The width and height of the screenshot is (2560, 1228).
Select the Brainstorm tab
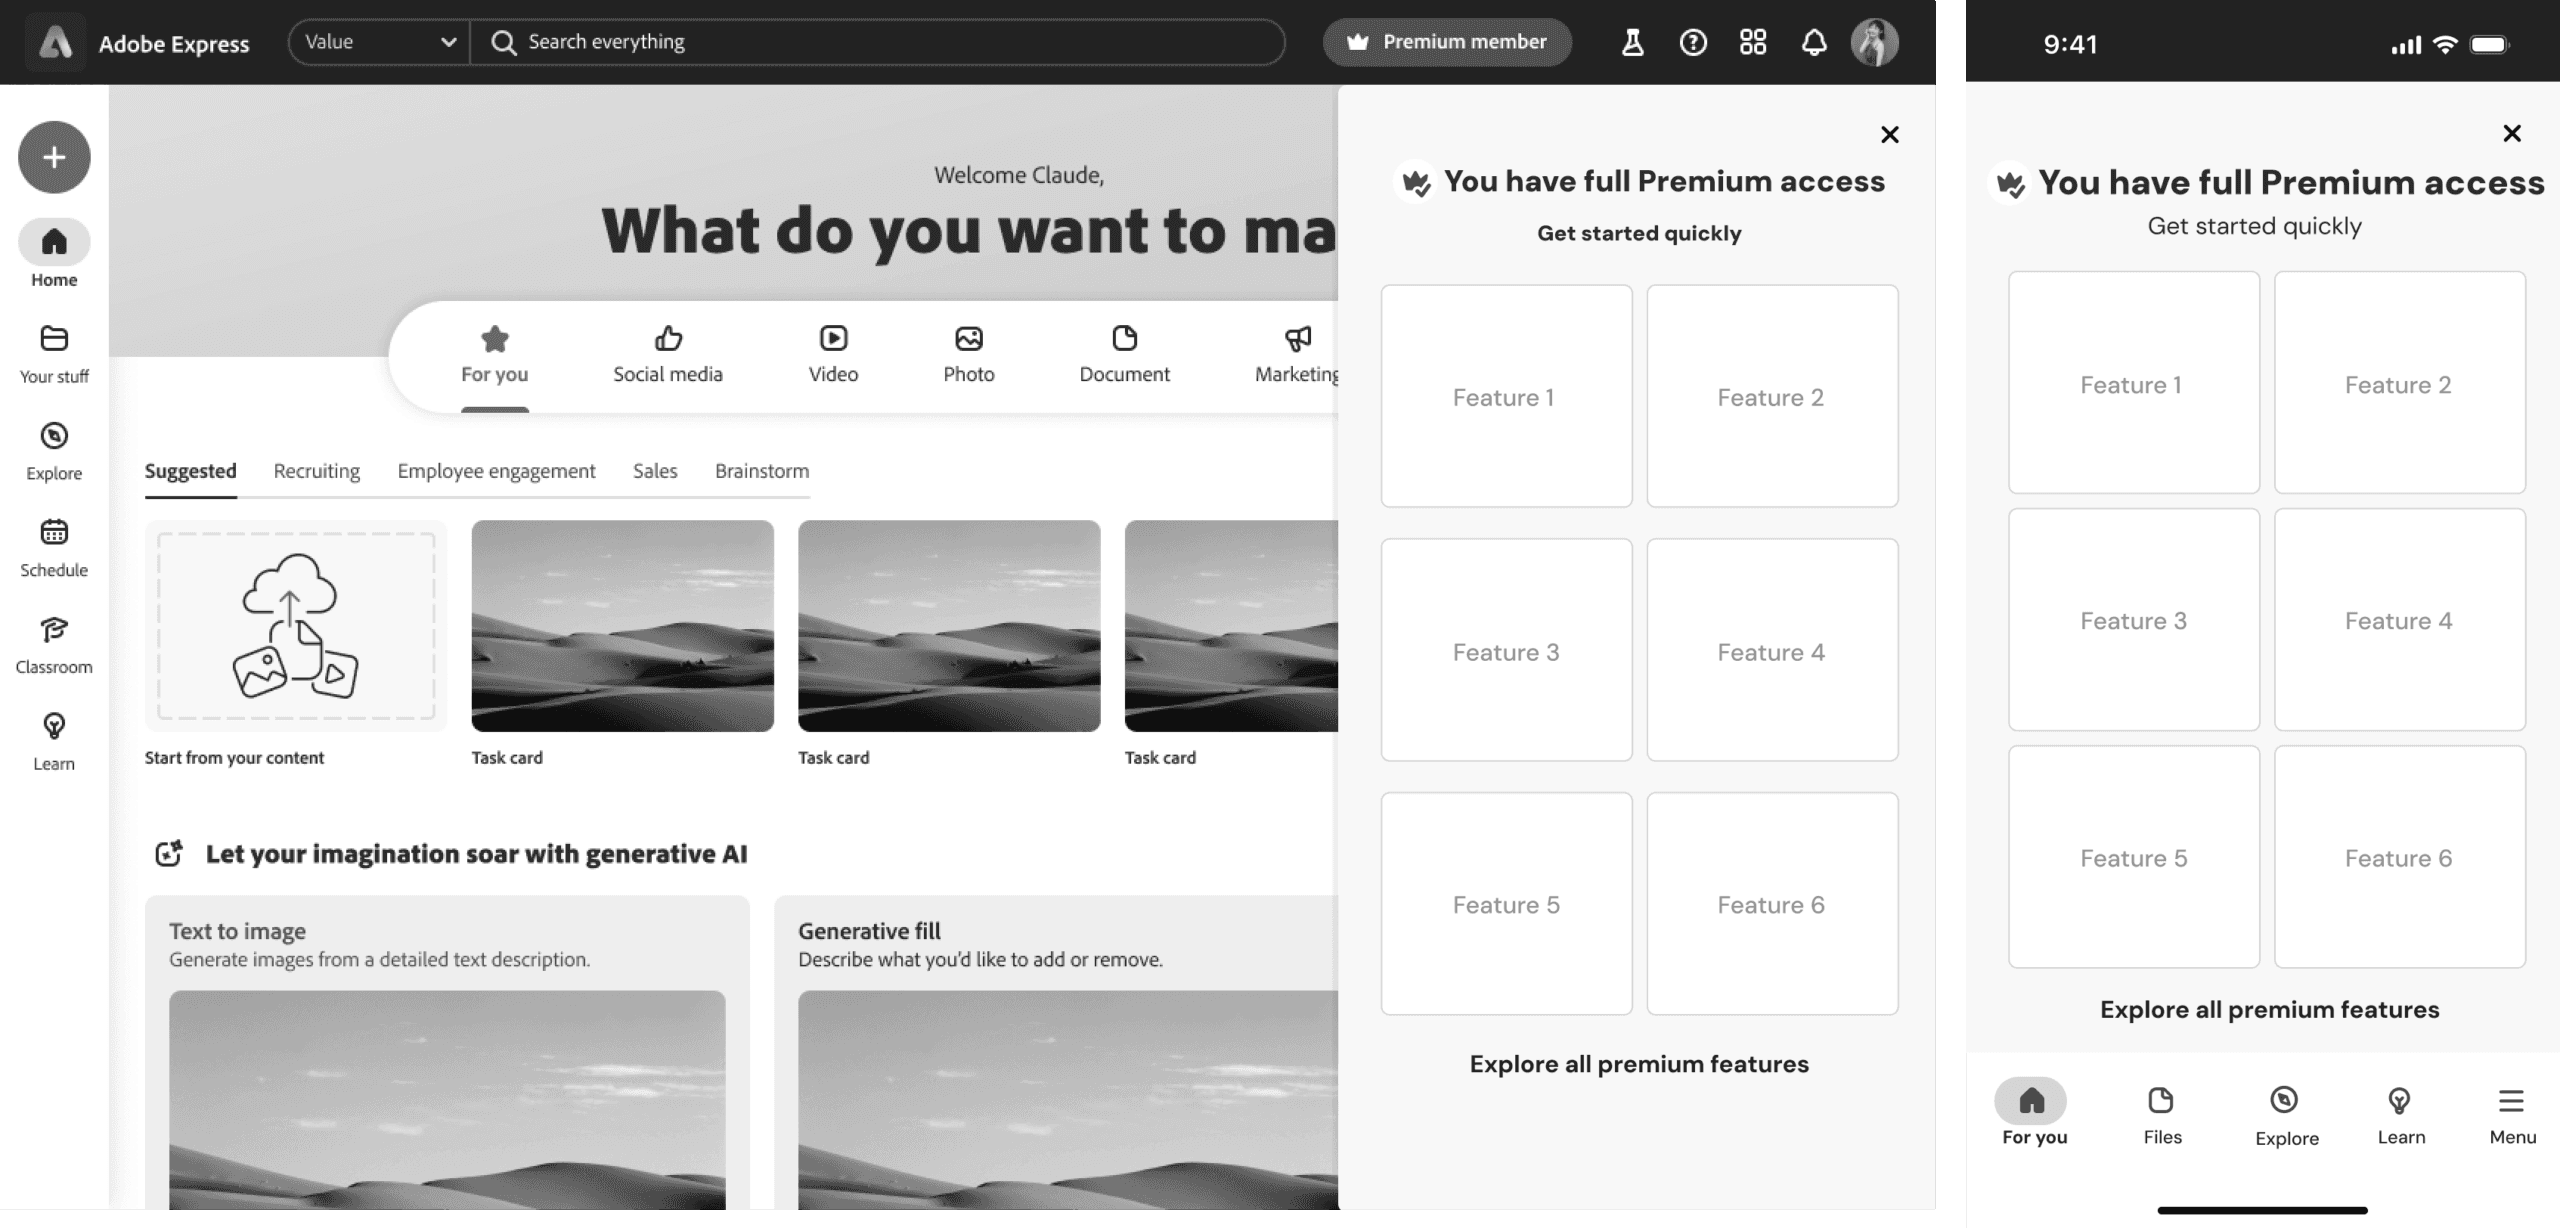pos(762,471)
